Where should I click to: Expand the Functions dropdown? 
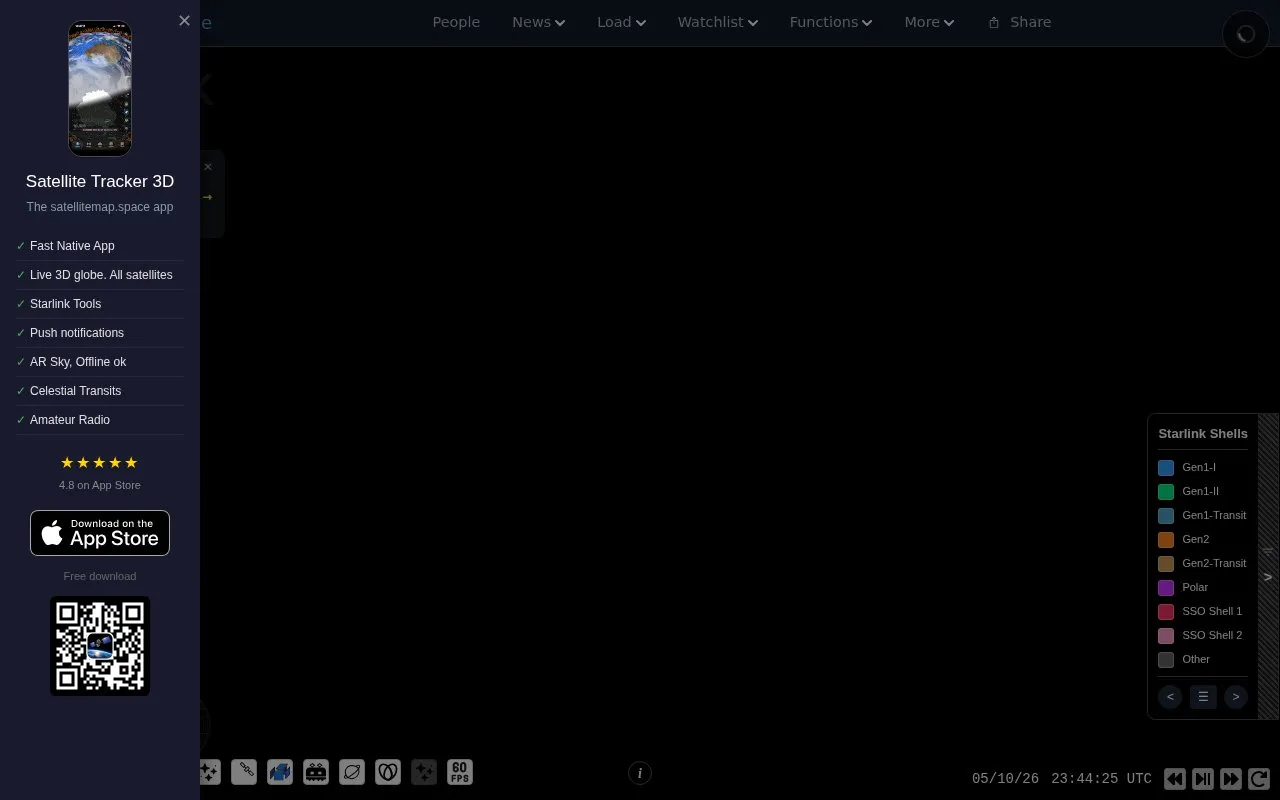click(831, 22)
